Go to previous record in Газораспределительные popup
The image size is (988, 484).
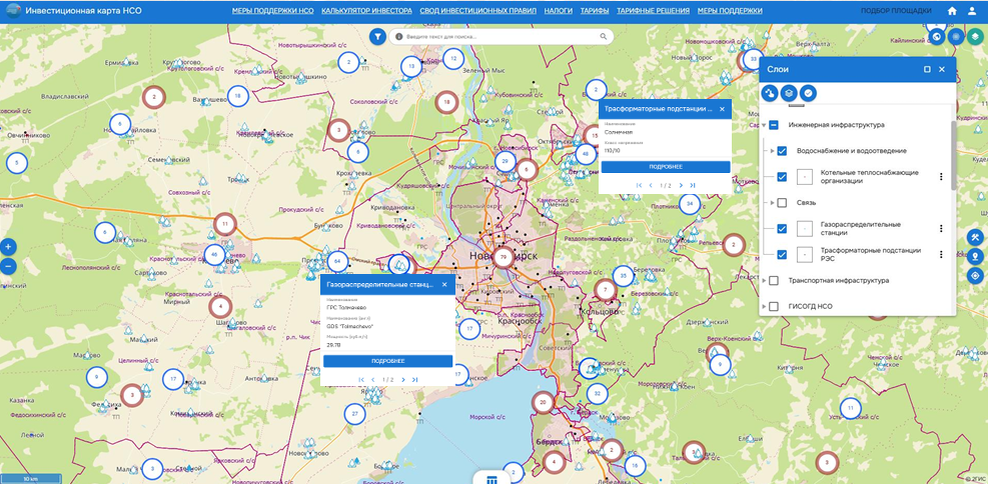[x=373, y=380]
